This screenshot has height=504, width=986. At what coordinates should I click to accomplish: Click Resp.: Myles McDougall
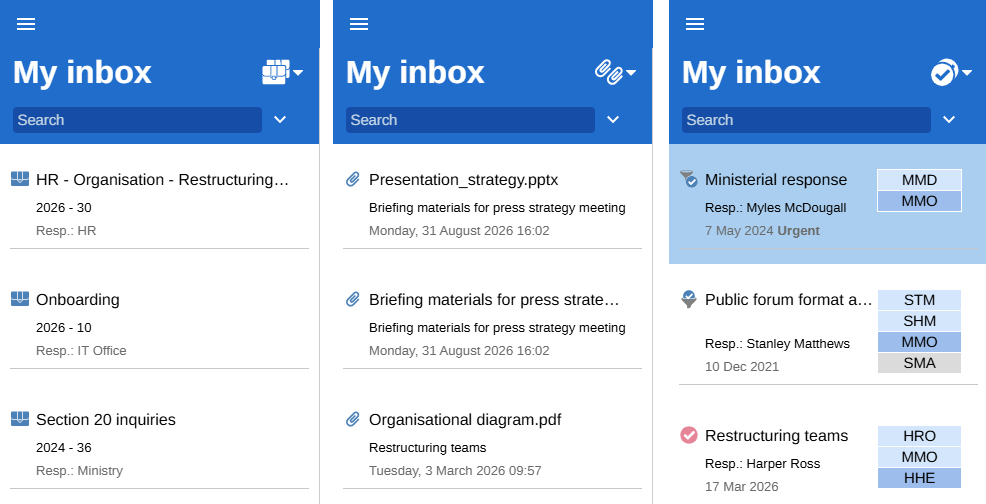(775, 208)
